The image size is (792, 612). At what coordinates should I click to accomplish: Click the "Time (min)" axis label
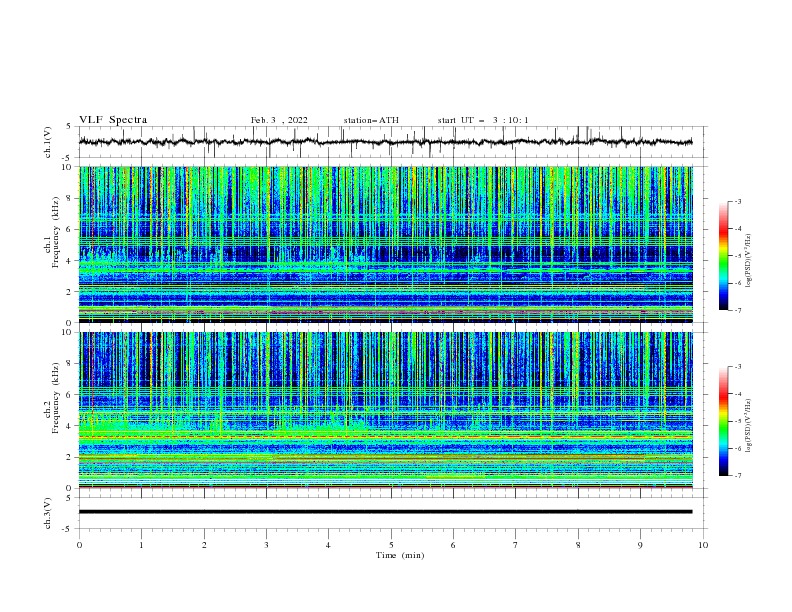pyautogui.click(x=400, y=555)
